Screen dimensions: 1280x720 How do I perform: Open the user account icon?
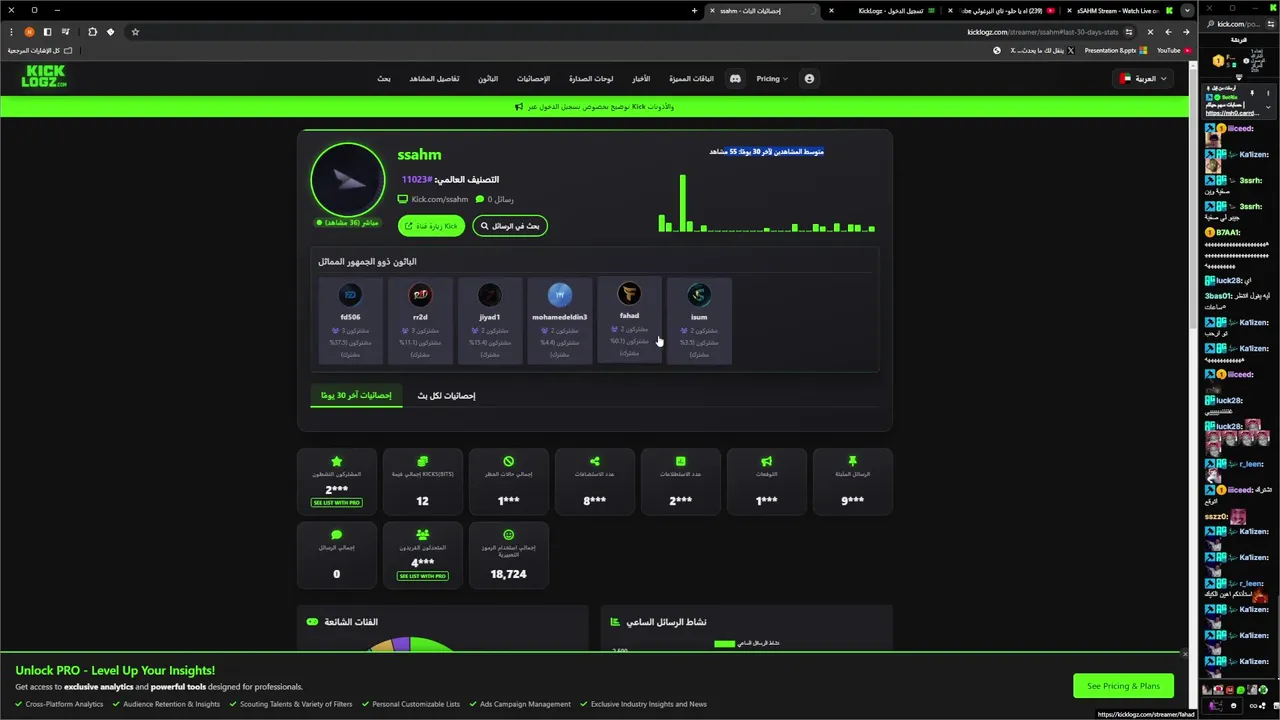click(x=809, y=78)
